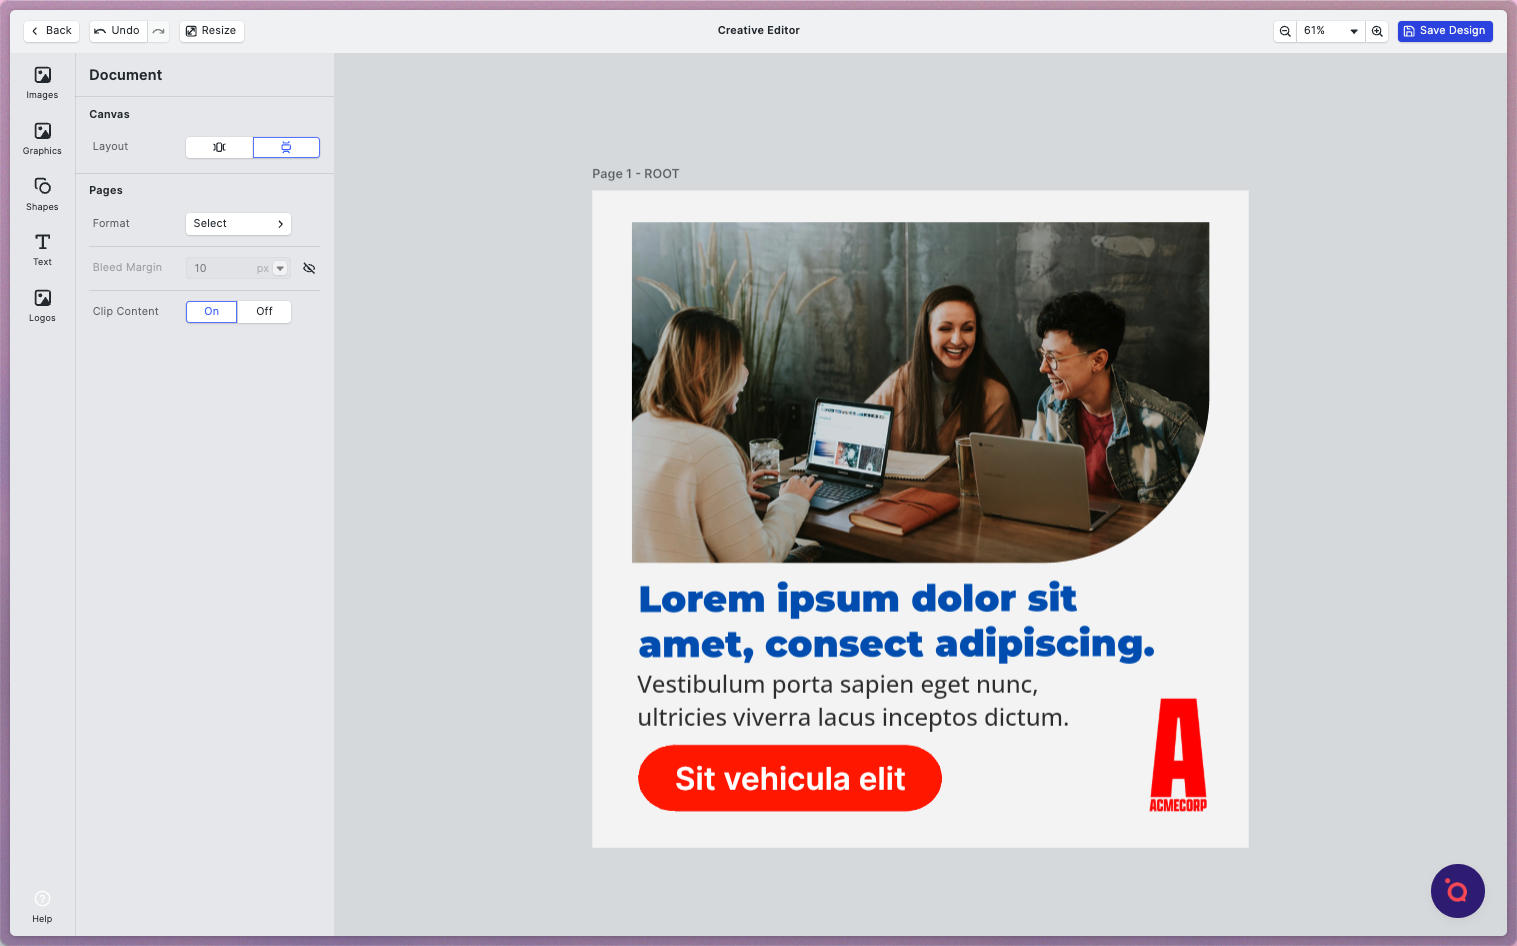Screen dimensions: 1517x946
Task: Set Clip Content to On
Action: pos(212,312)
